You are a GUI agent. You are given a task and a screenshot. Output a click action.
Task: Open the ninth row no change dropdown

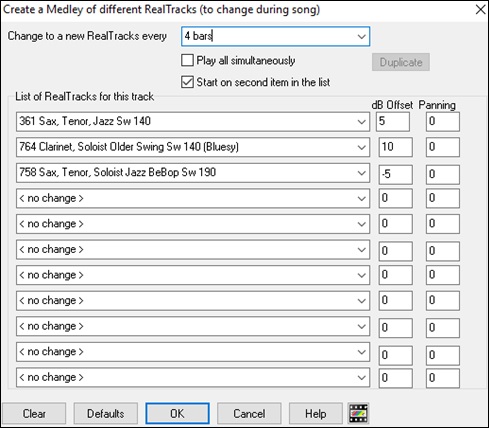click(193, 326)
